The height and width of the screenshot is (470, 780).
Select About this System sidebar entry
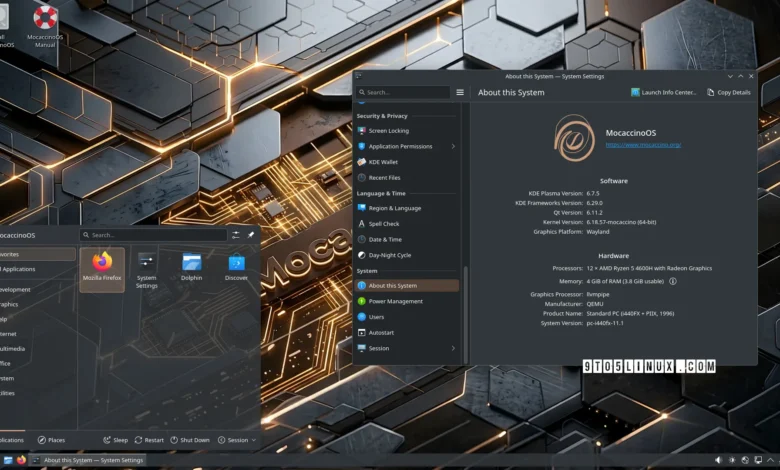[407, 285]
